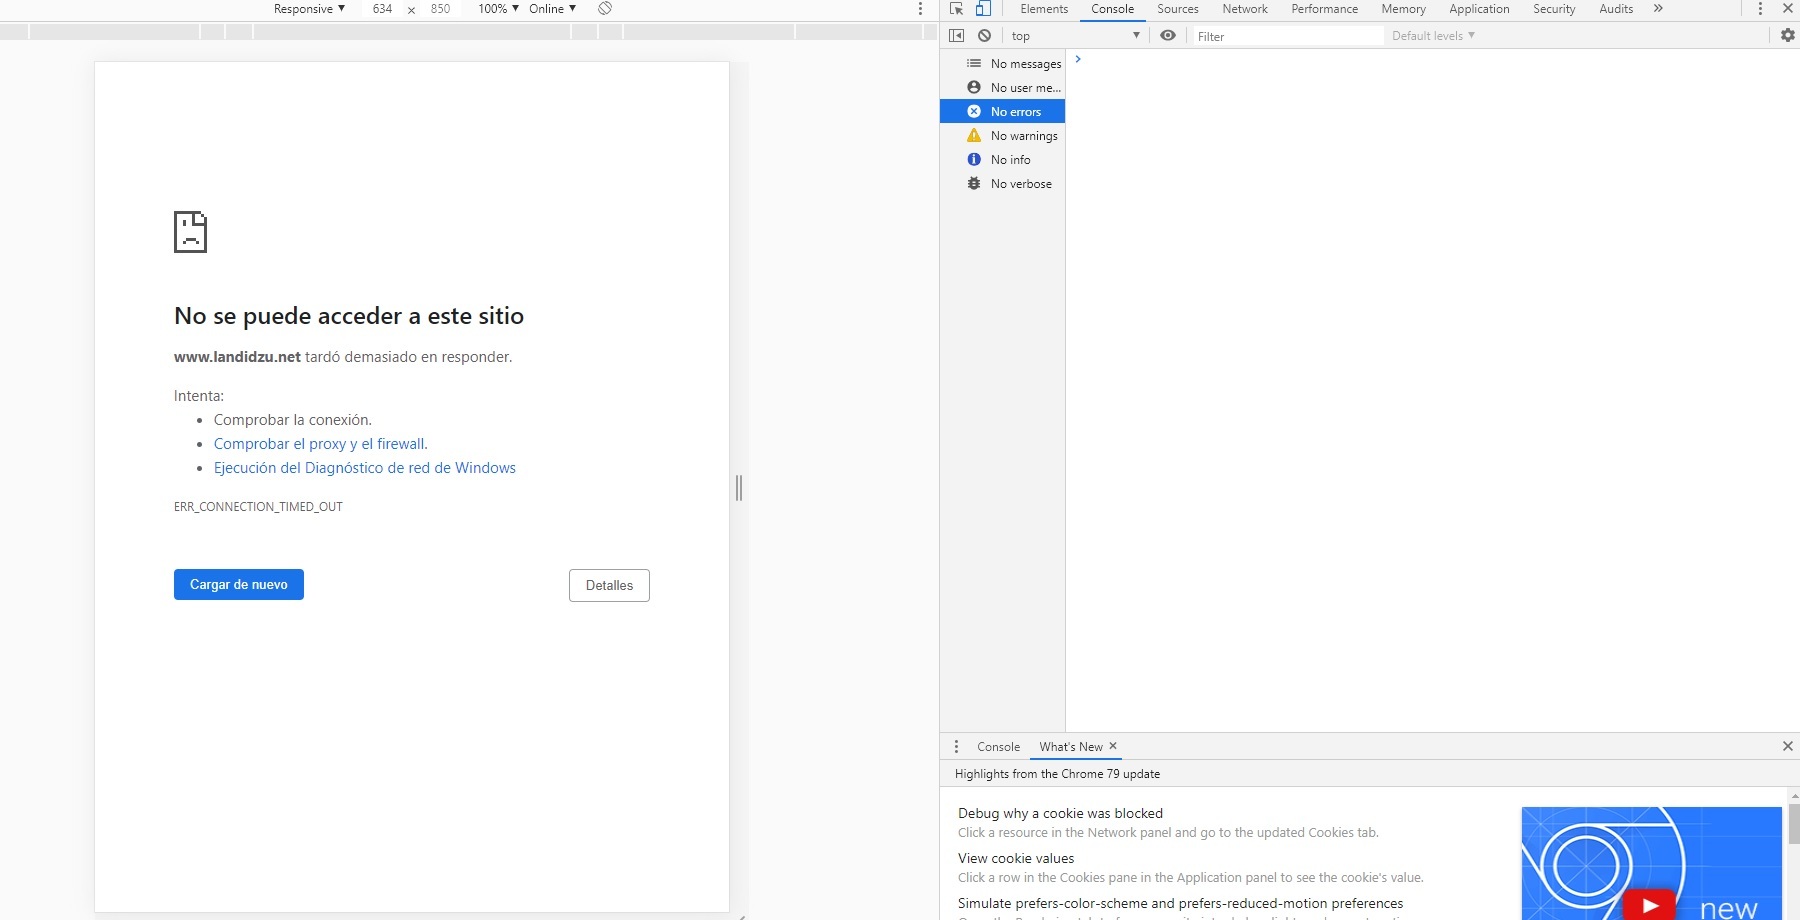The height and width of the screenshot is (920, 1800).
Task: Play the Chrome 79 video thumbnail
Action: (1650, 905)
